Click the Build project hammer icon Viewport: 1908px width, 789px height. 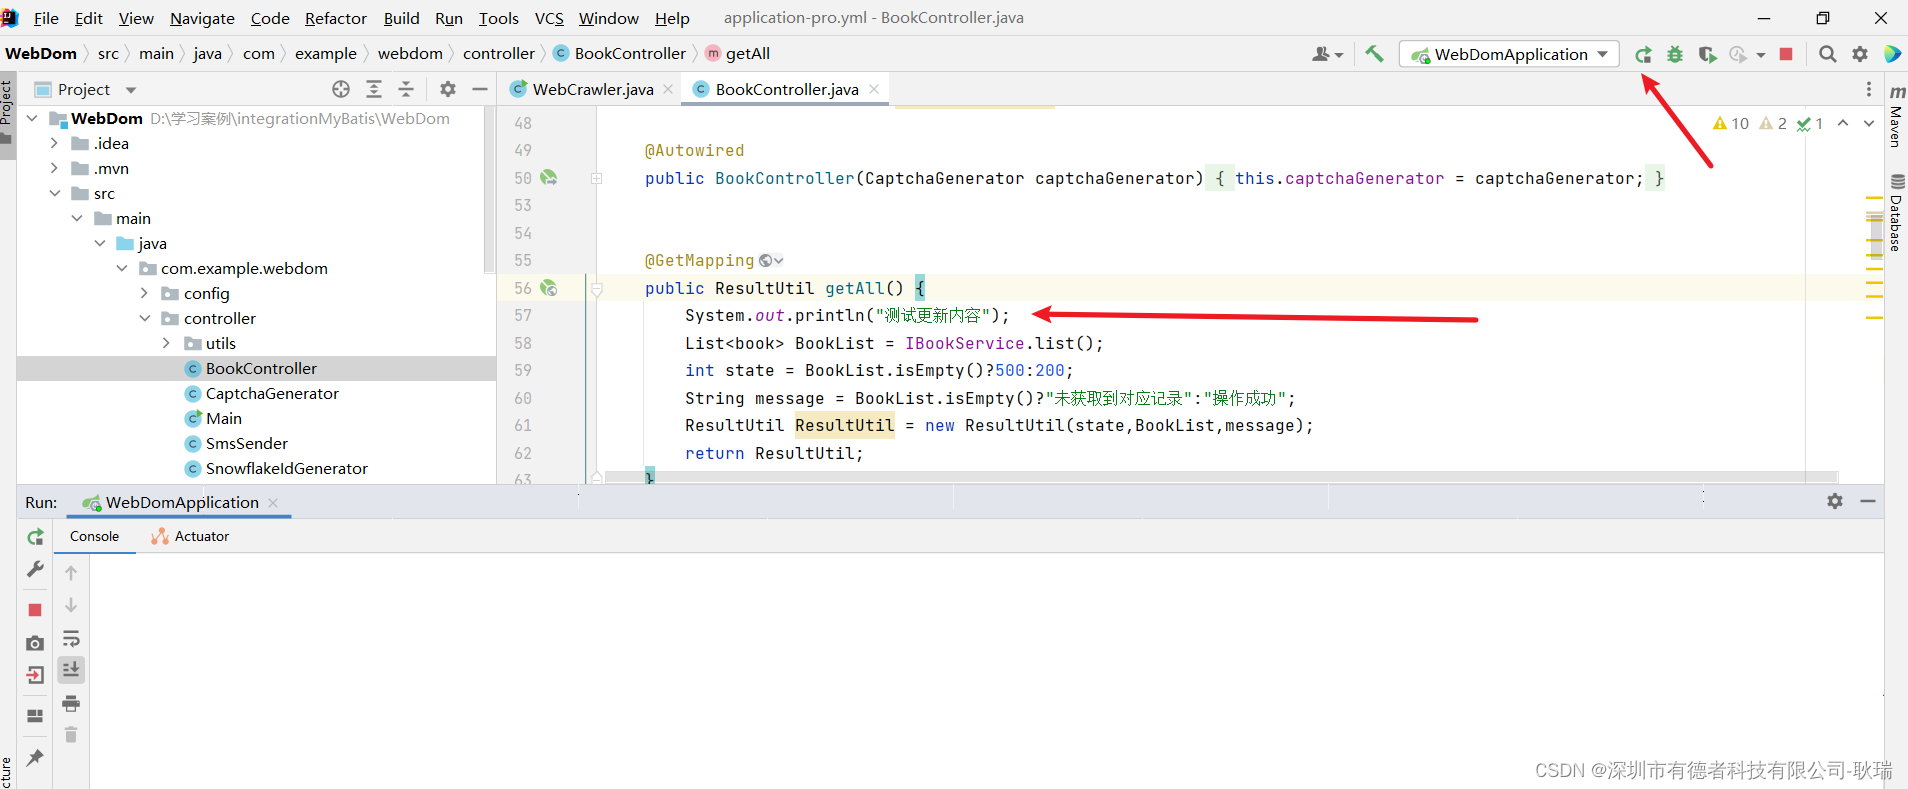[x=1374, y=54]
